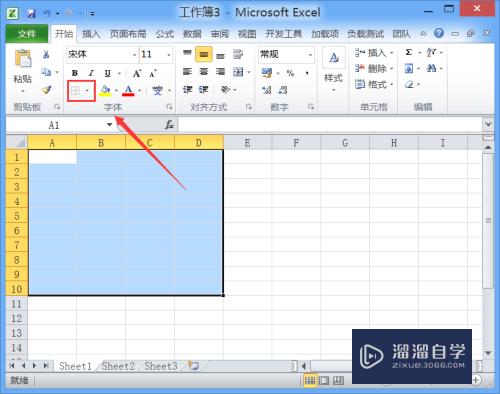500x394 pixels.
Task: Click Merge and Center icon
Action: (x=238, y=72)
